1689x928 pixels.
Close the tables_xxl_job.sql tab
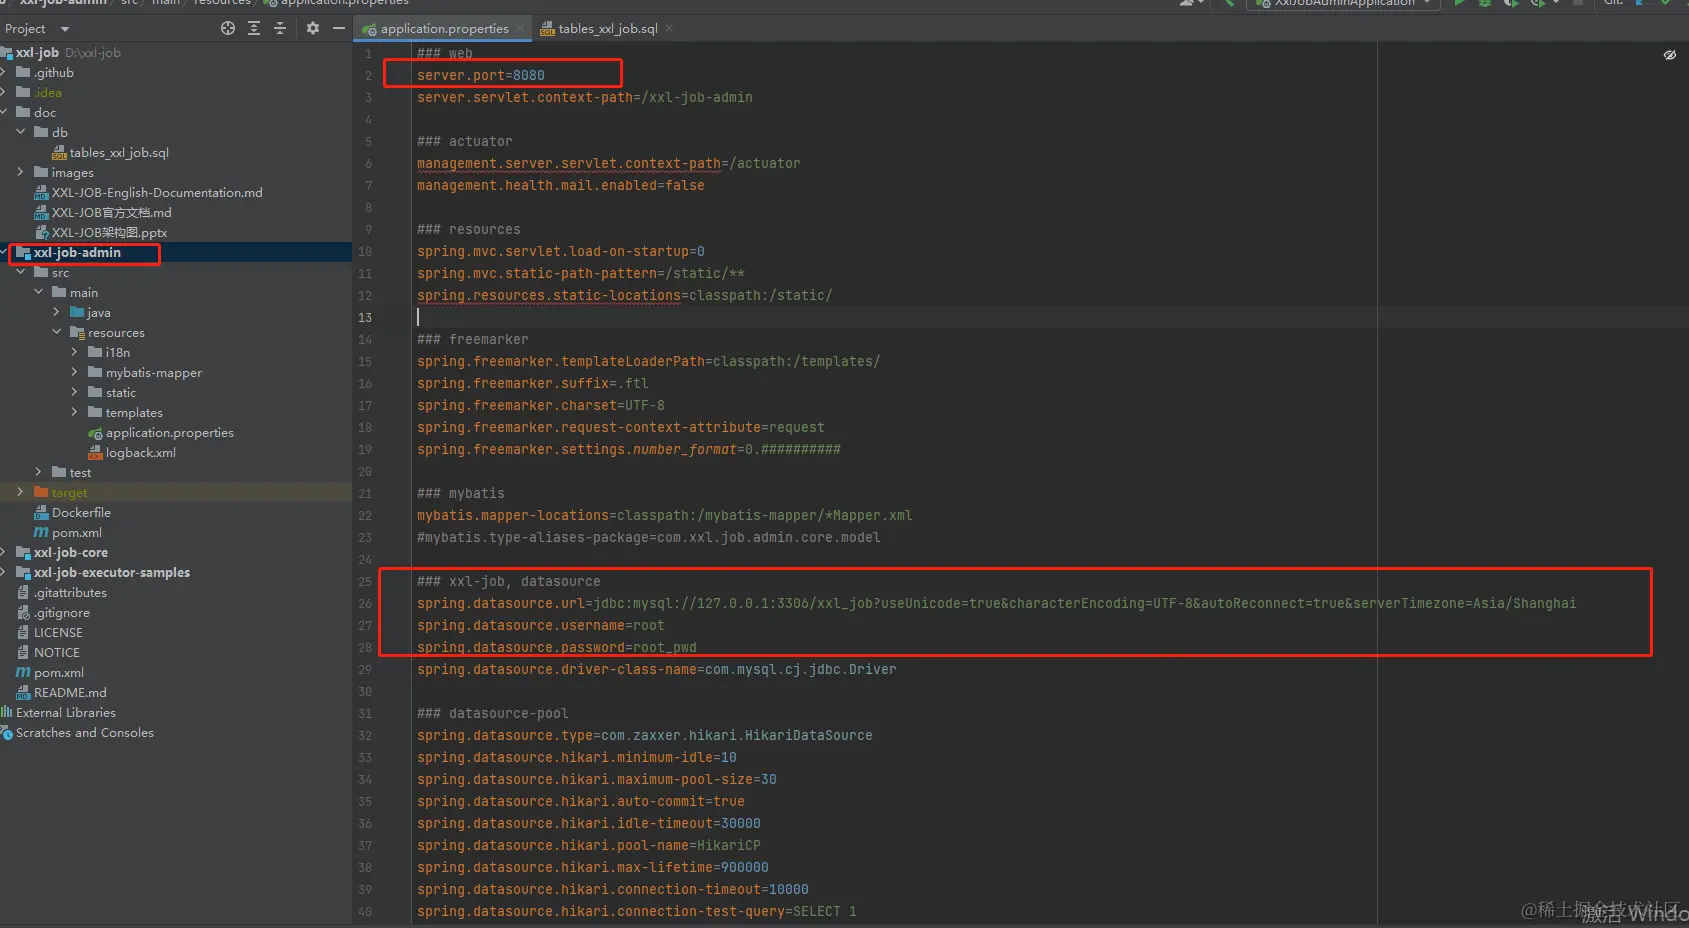pyautogui.click(x=669, y=28)
